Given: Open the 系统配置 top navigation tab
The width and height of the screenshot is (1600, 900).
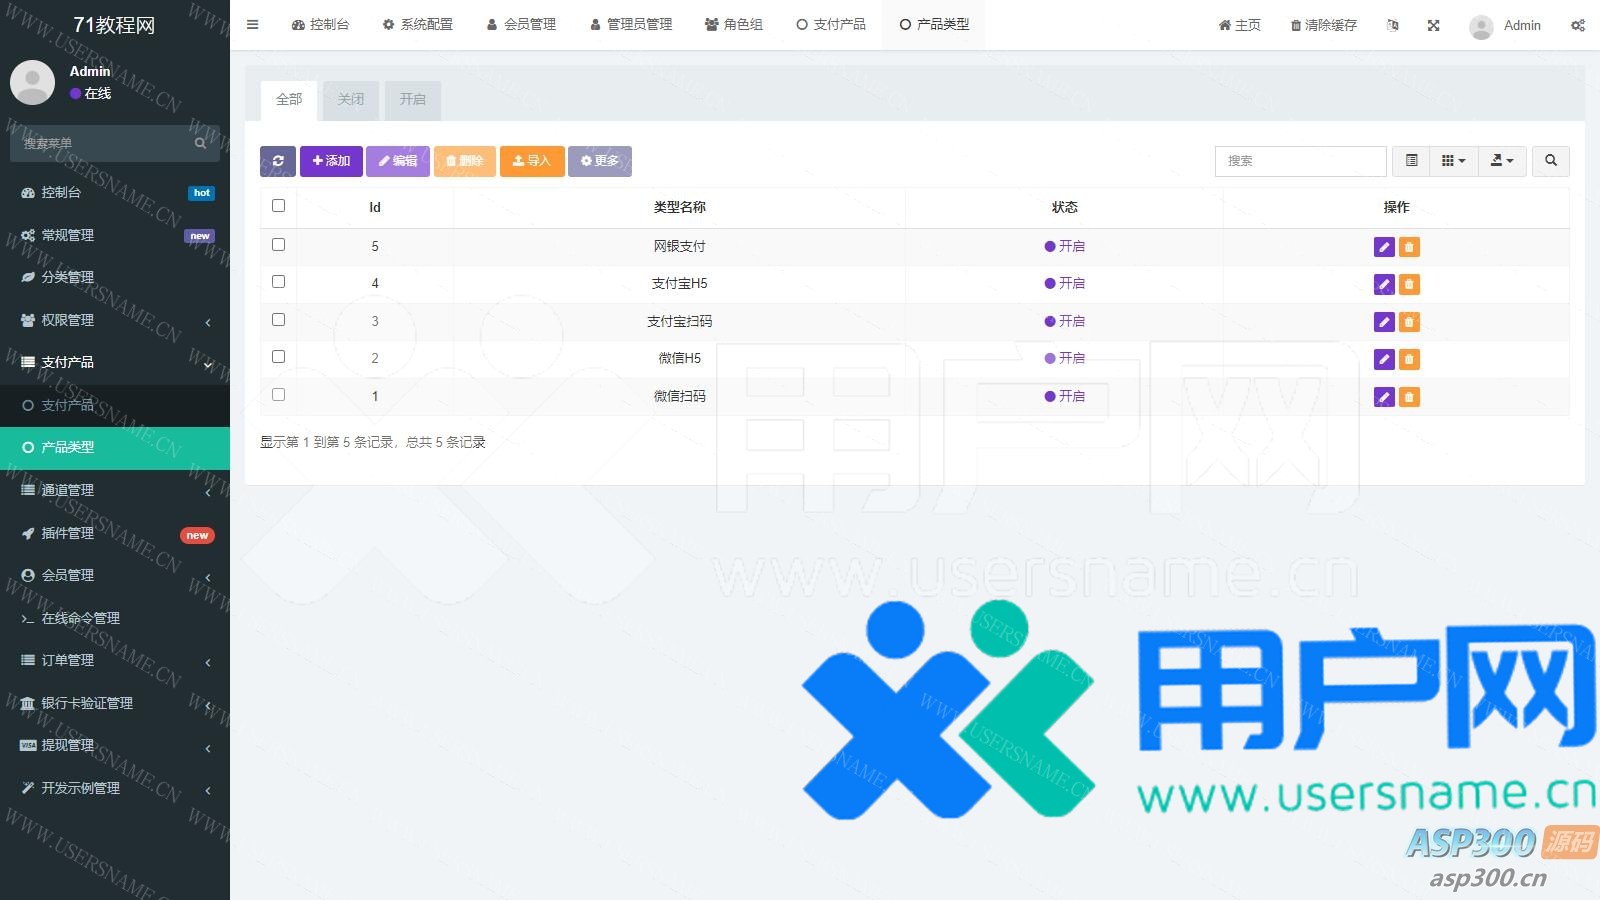Looking at the screenshot, I should 417,25.
